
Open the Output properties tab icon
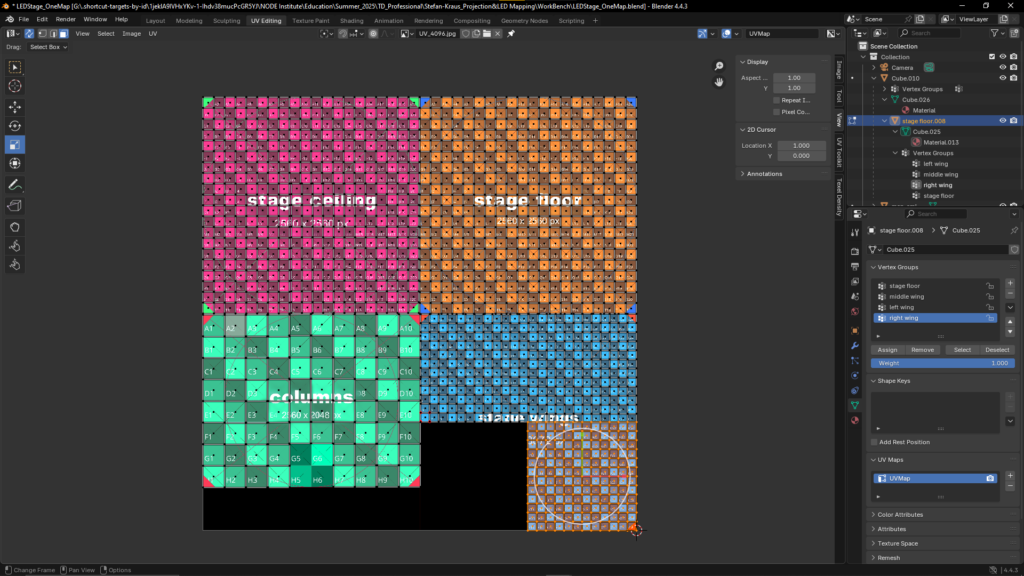click(855, 266)
